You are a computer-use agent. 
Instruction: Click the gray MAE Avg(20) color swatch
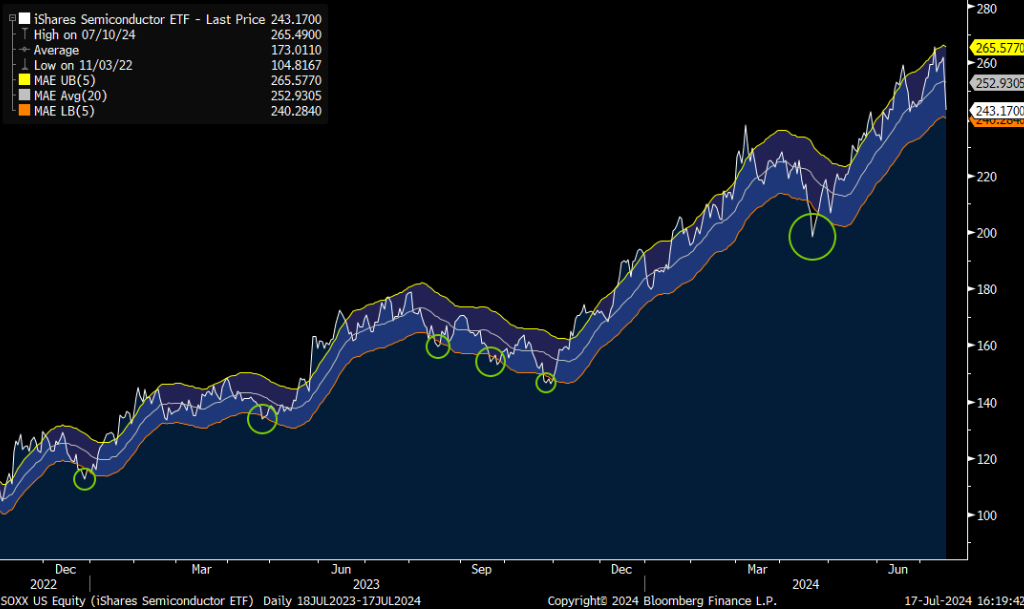23,95
